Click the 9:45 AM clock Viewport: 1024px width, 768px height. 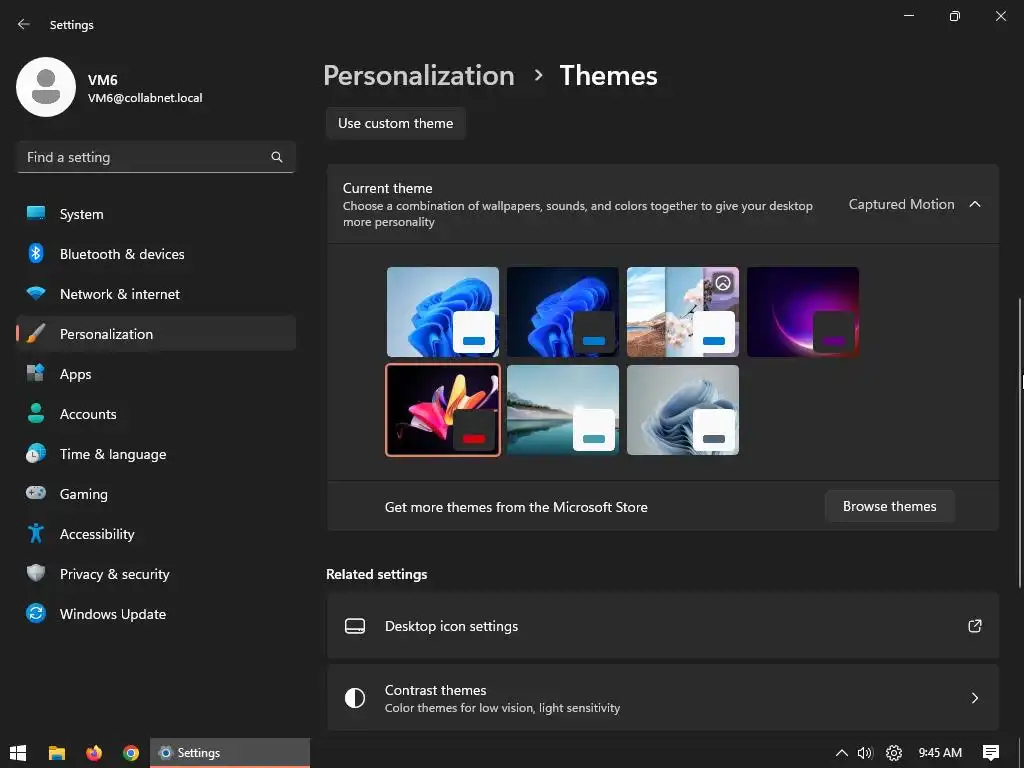click(x=940, y=753)
